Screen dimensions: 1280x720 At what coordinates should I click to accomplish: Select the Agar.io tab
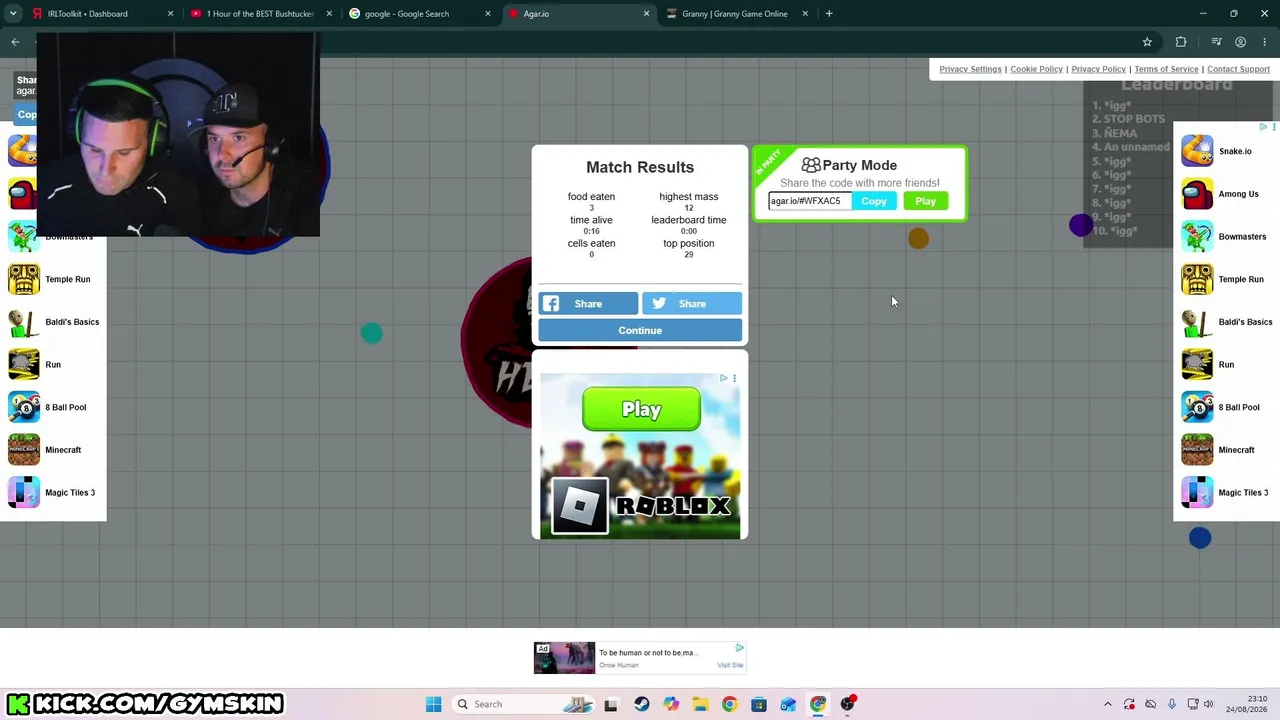[x=577, y=14]
